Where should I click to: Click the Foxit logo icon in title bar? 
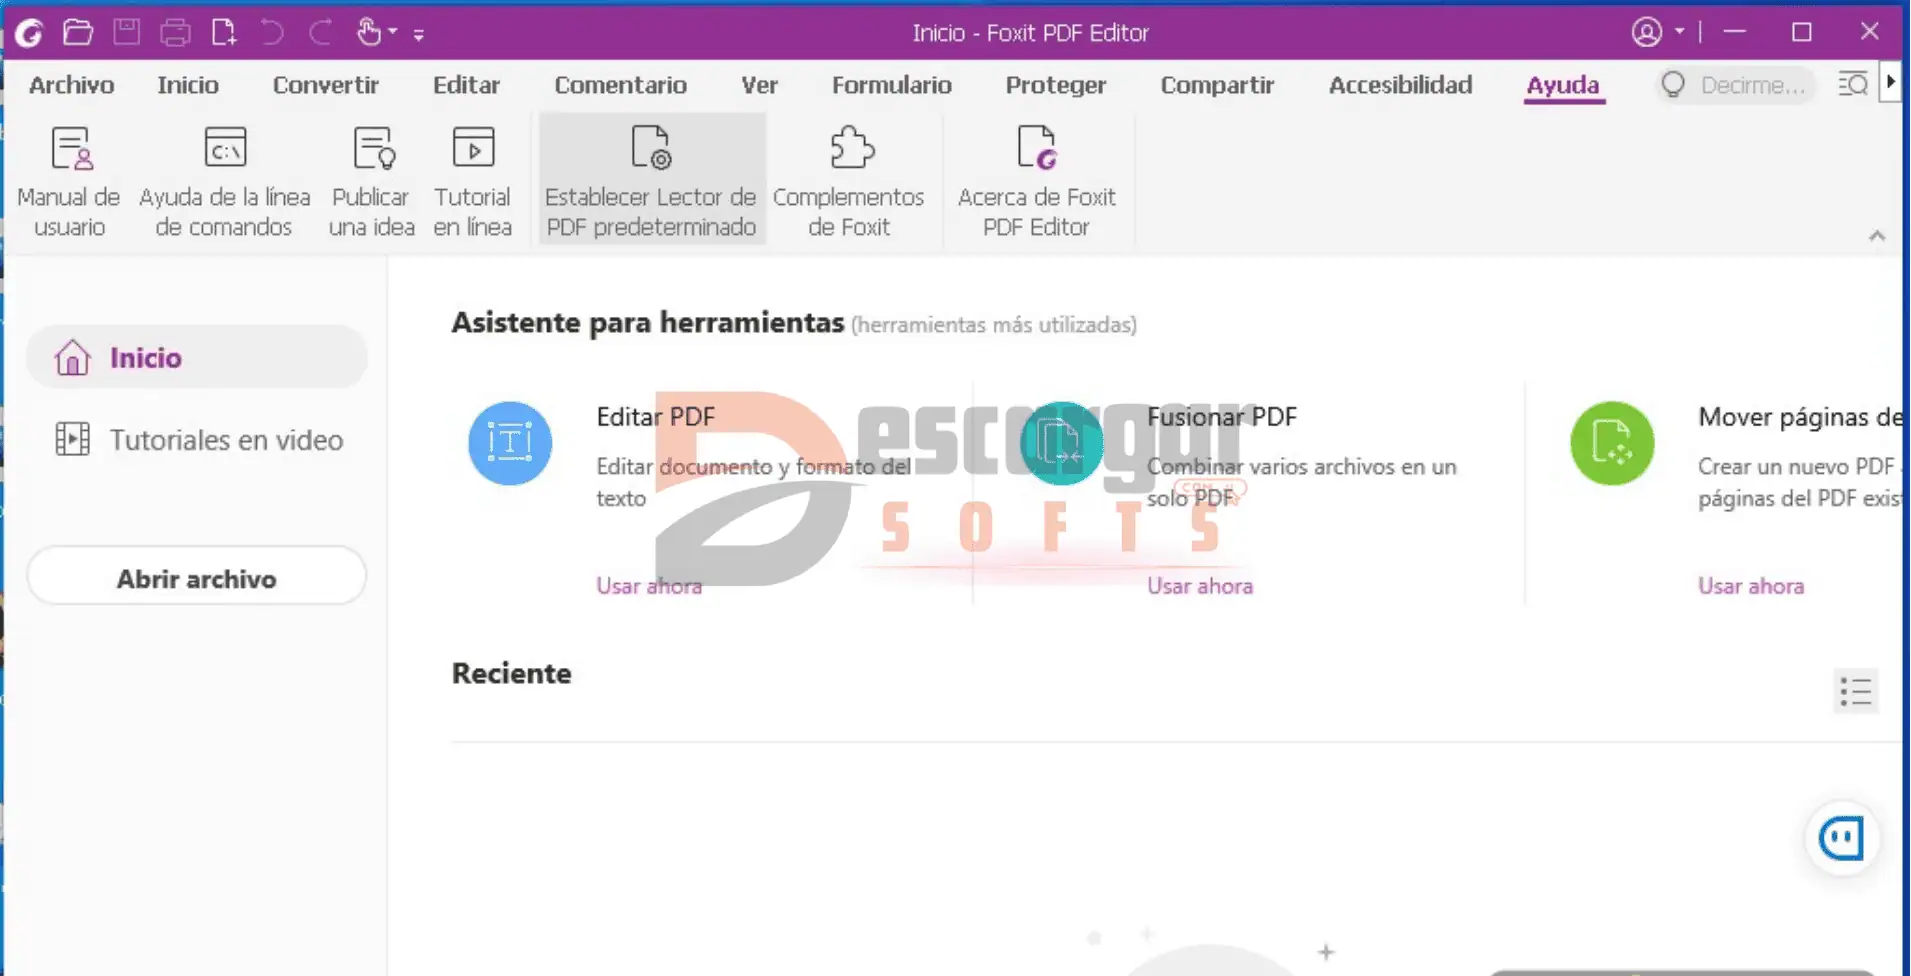[29, 33]
